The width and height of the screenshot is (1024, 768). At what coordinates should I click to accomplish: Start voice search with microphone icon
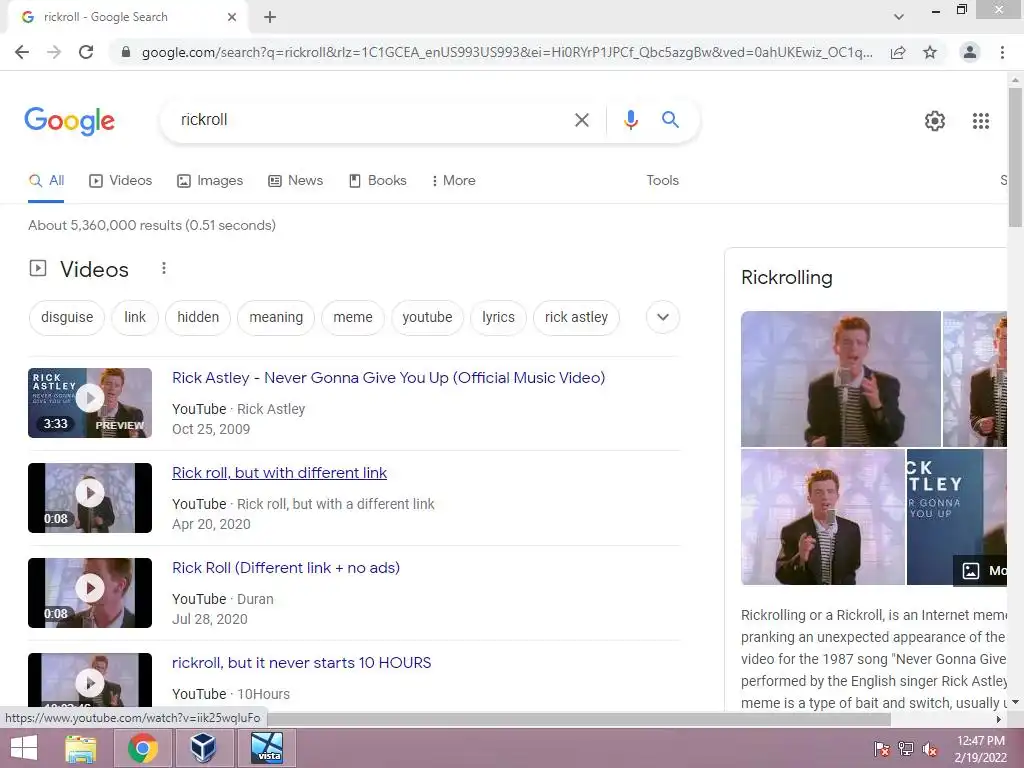tap(630, 120)
